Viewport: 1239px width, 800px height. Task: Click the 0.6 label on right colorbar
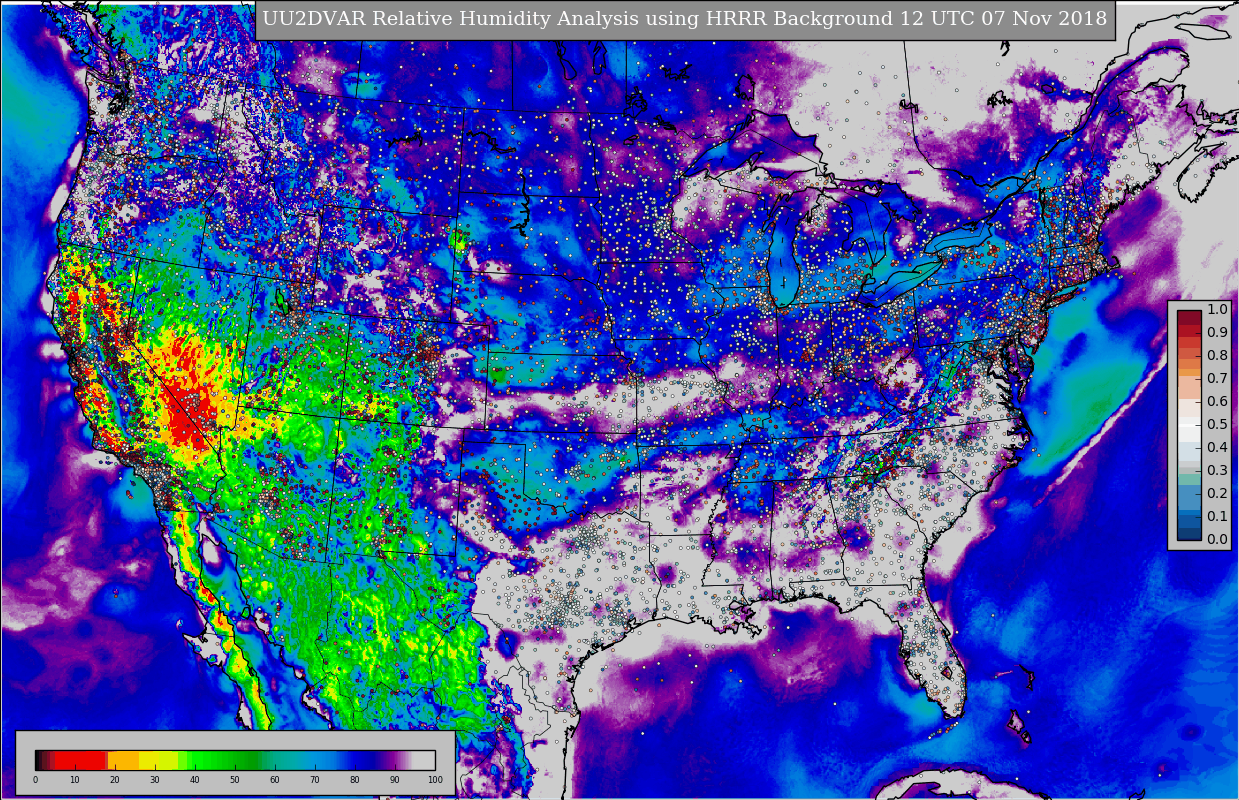(1216, 402)
